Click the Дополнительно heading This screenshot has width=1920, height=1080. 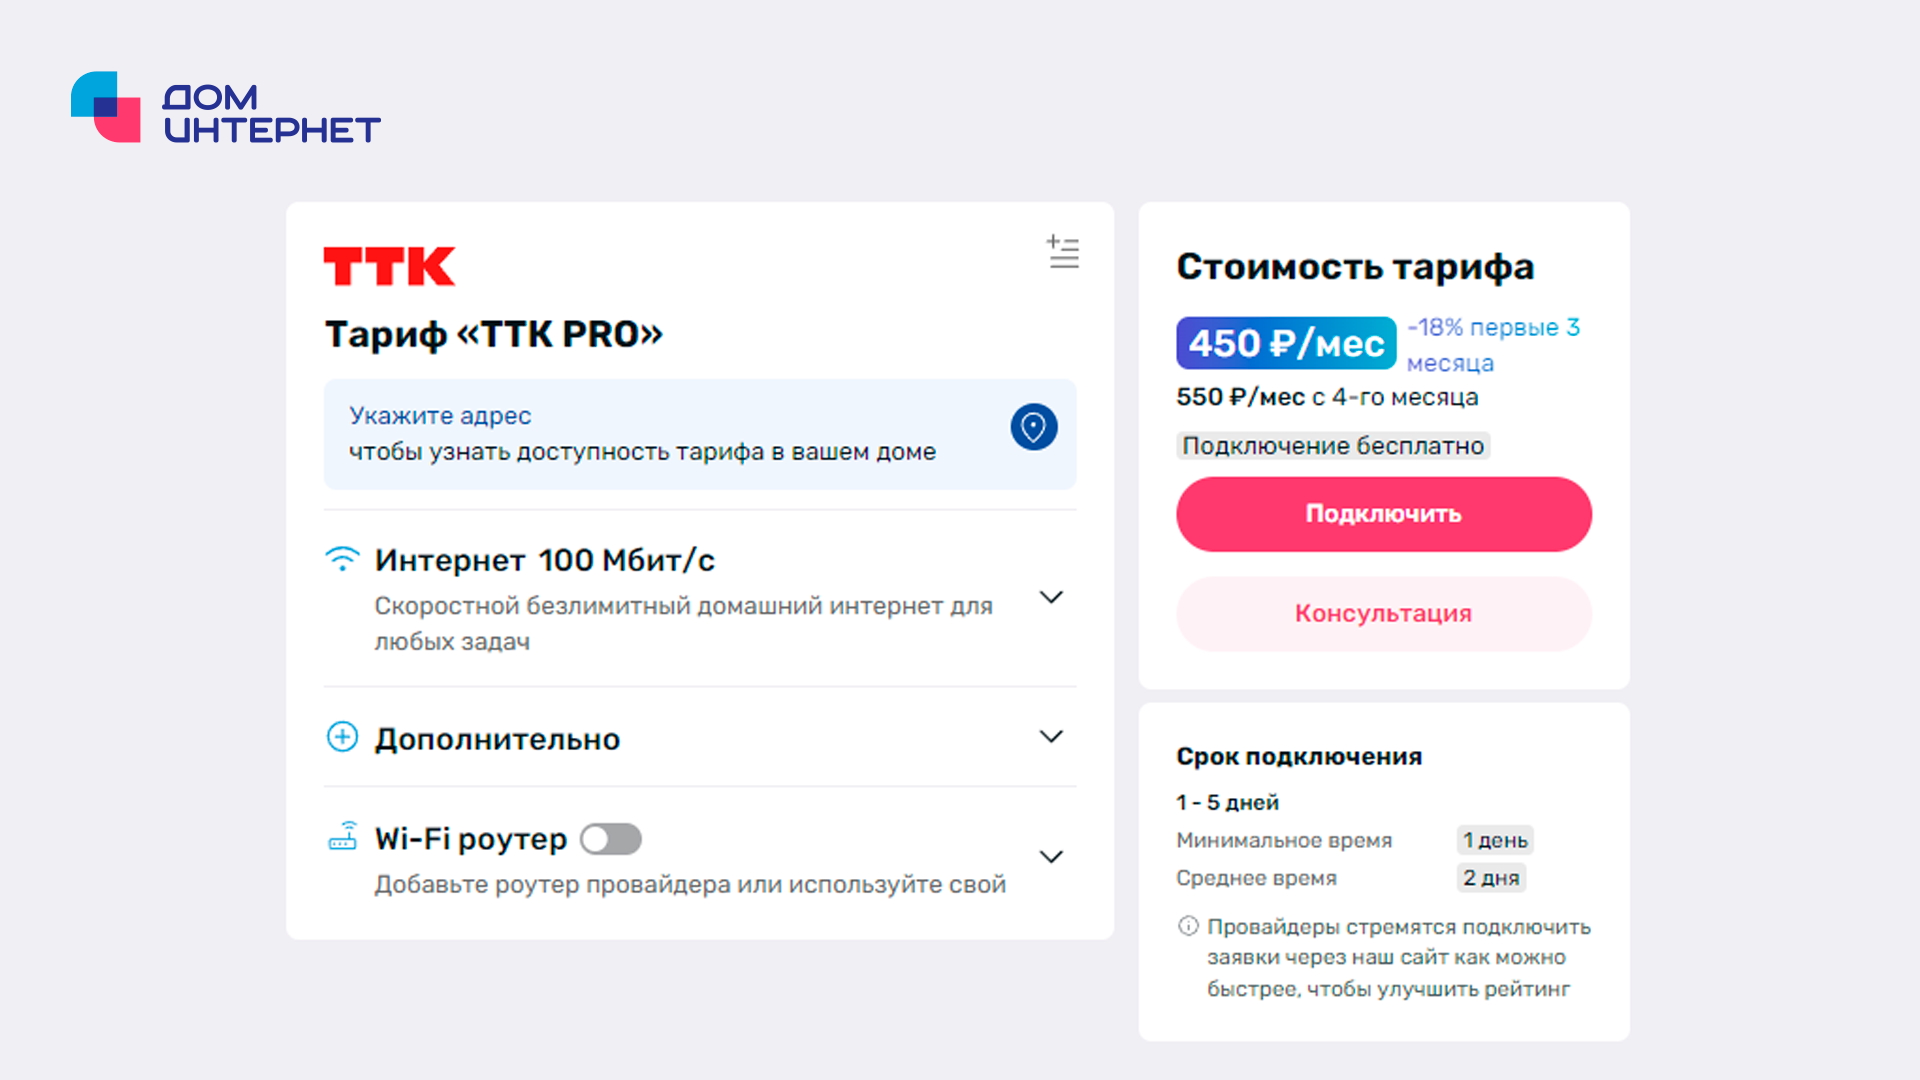[497, 739]
